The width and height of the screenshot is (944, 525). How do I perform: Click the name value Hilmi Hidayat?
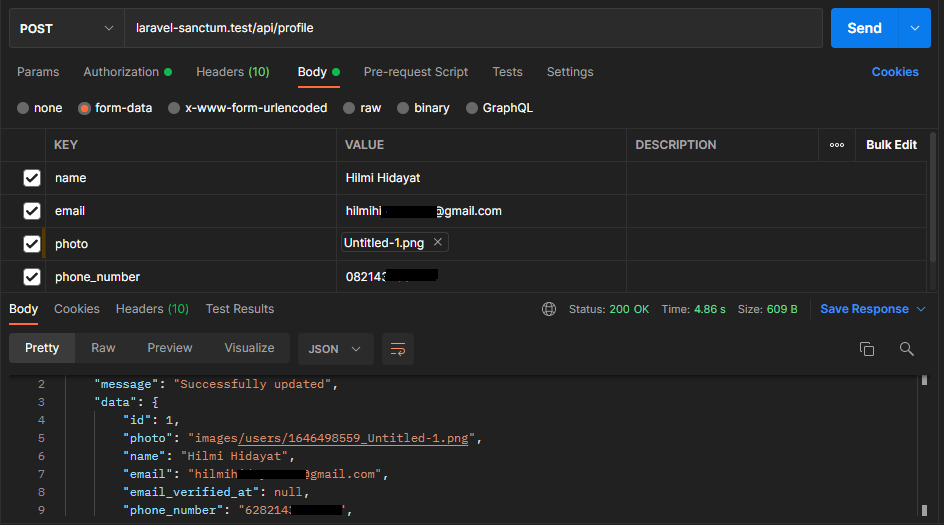coord(383,178)
